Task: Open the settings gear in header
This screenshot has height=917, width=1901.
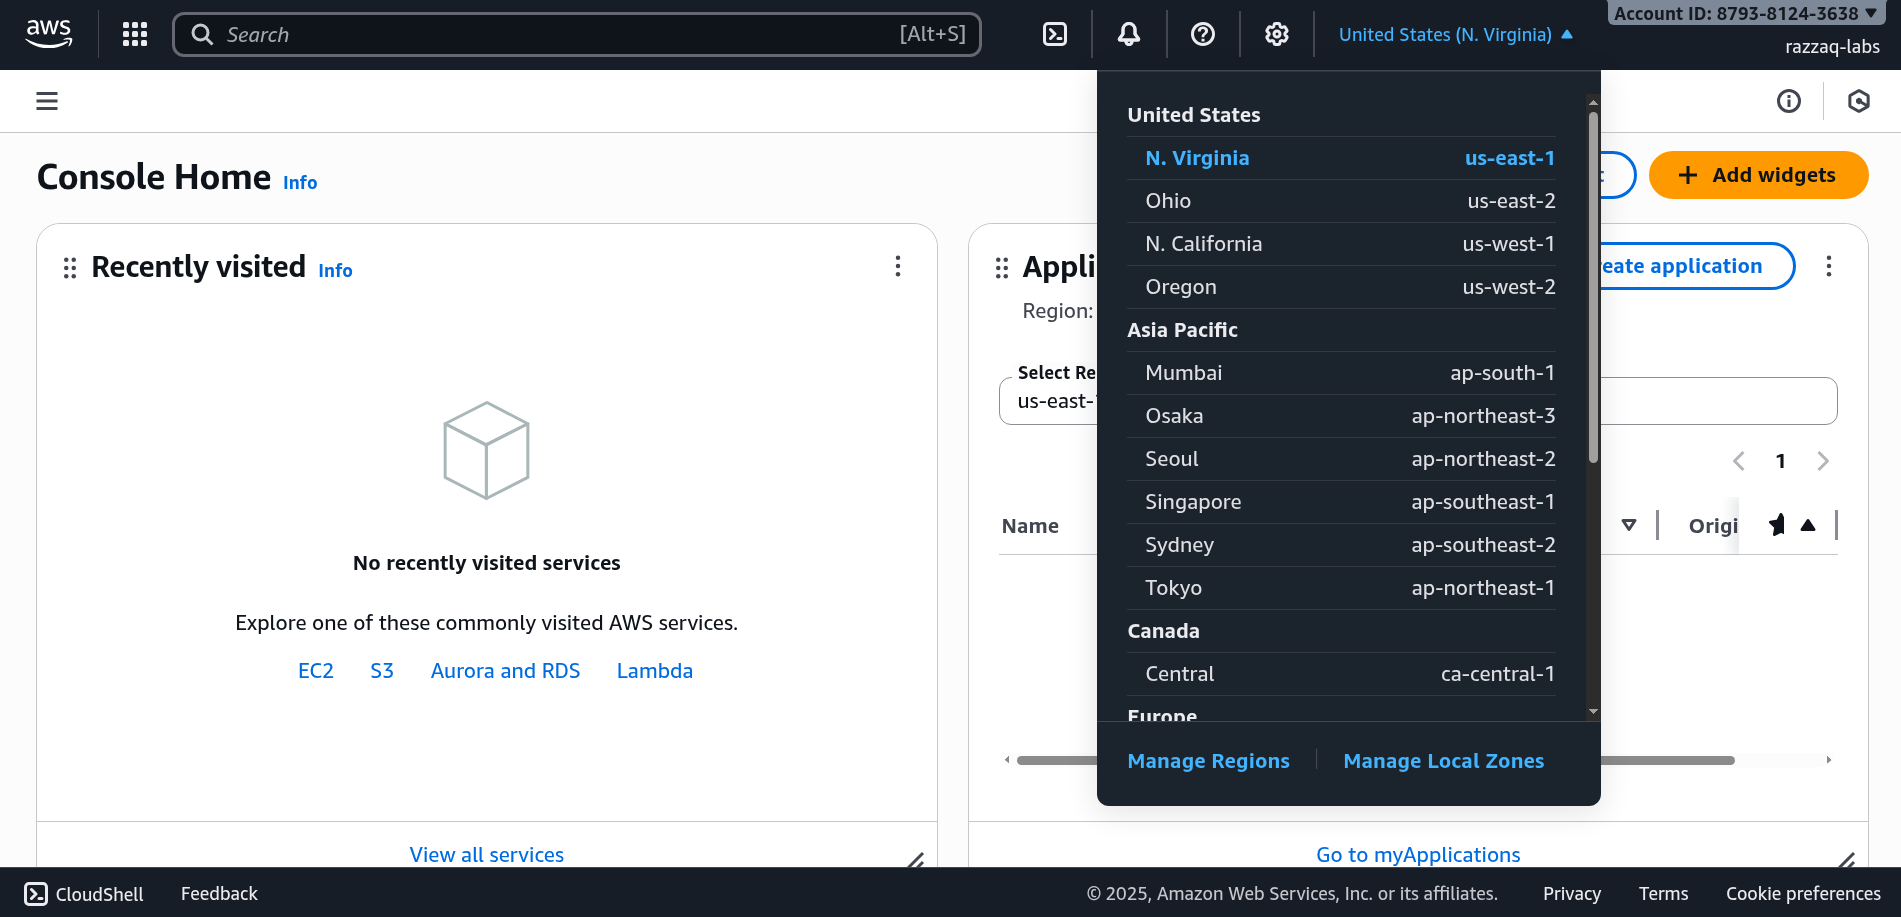Action: coord(1277,35)
